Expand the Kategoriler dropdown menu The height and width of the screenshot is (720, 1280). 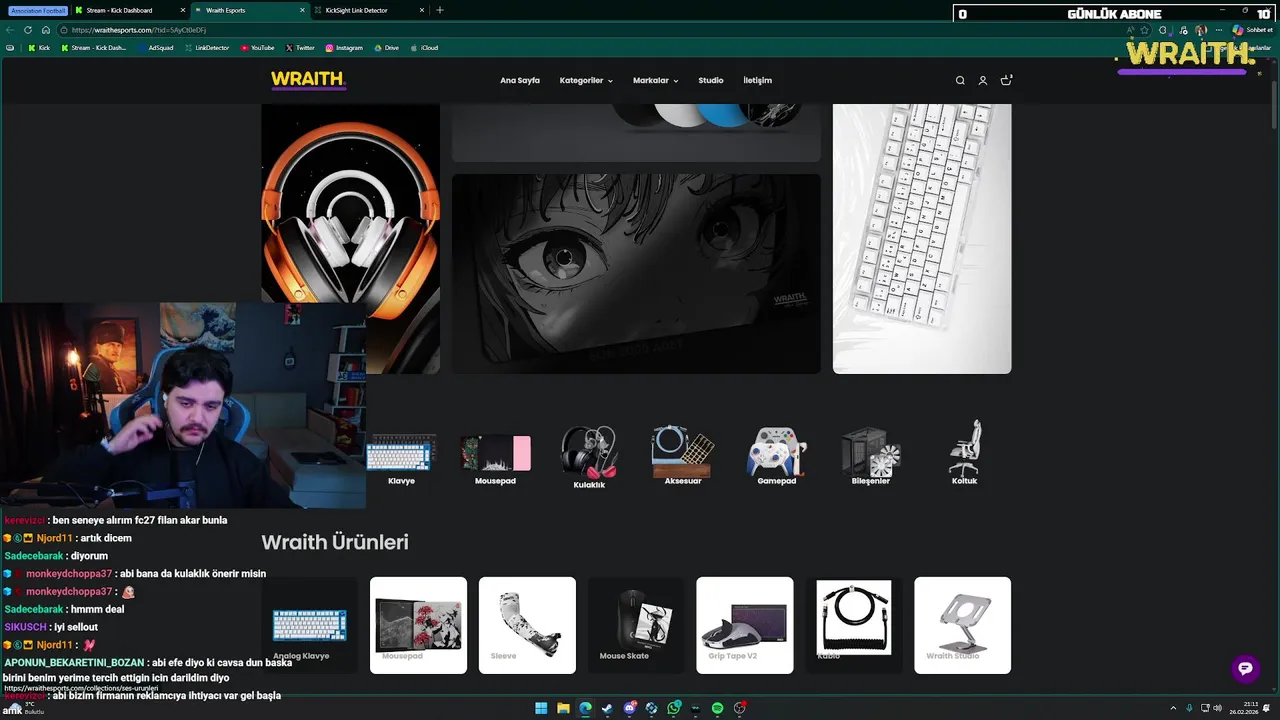pyautogui.click(x=586, y=80)
